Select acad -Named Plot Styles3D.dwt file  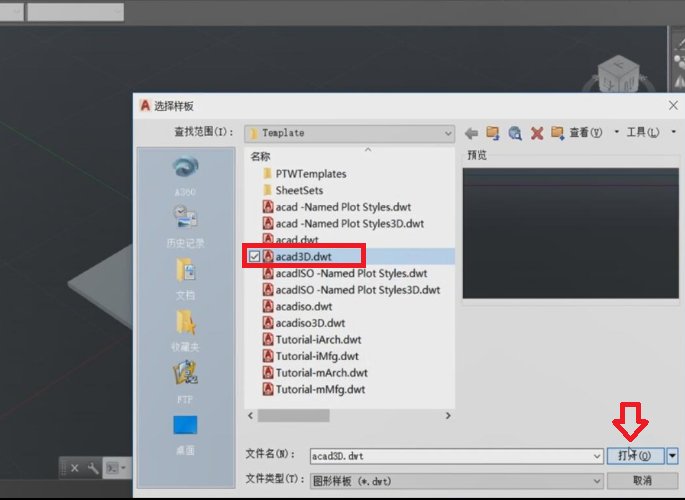point(343,224)
